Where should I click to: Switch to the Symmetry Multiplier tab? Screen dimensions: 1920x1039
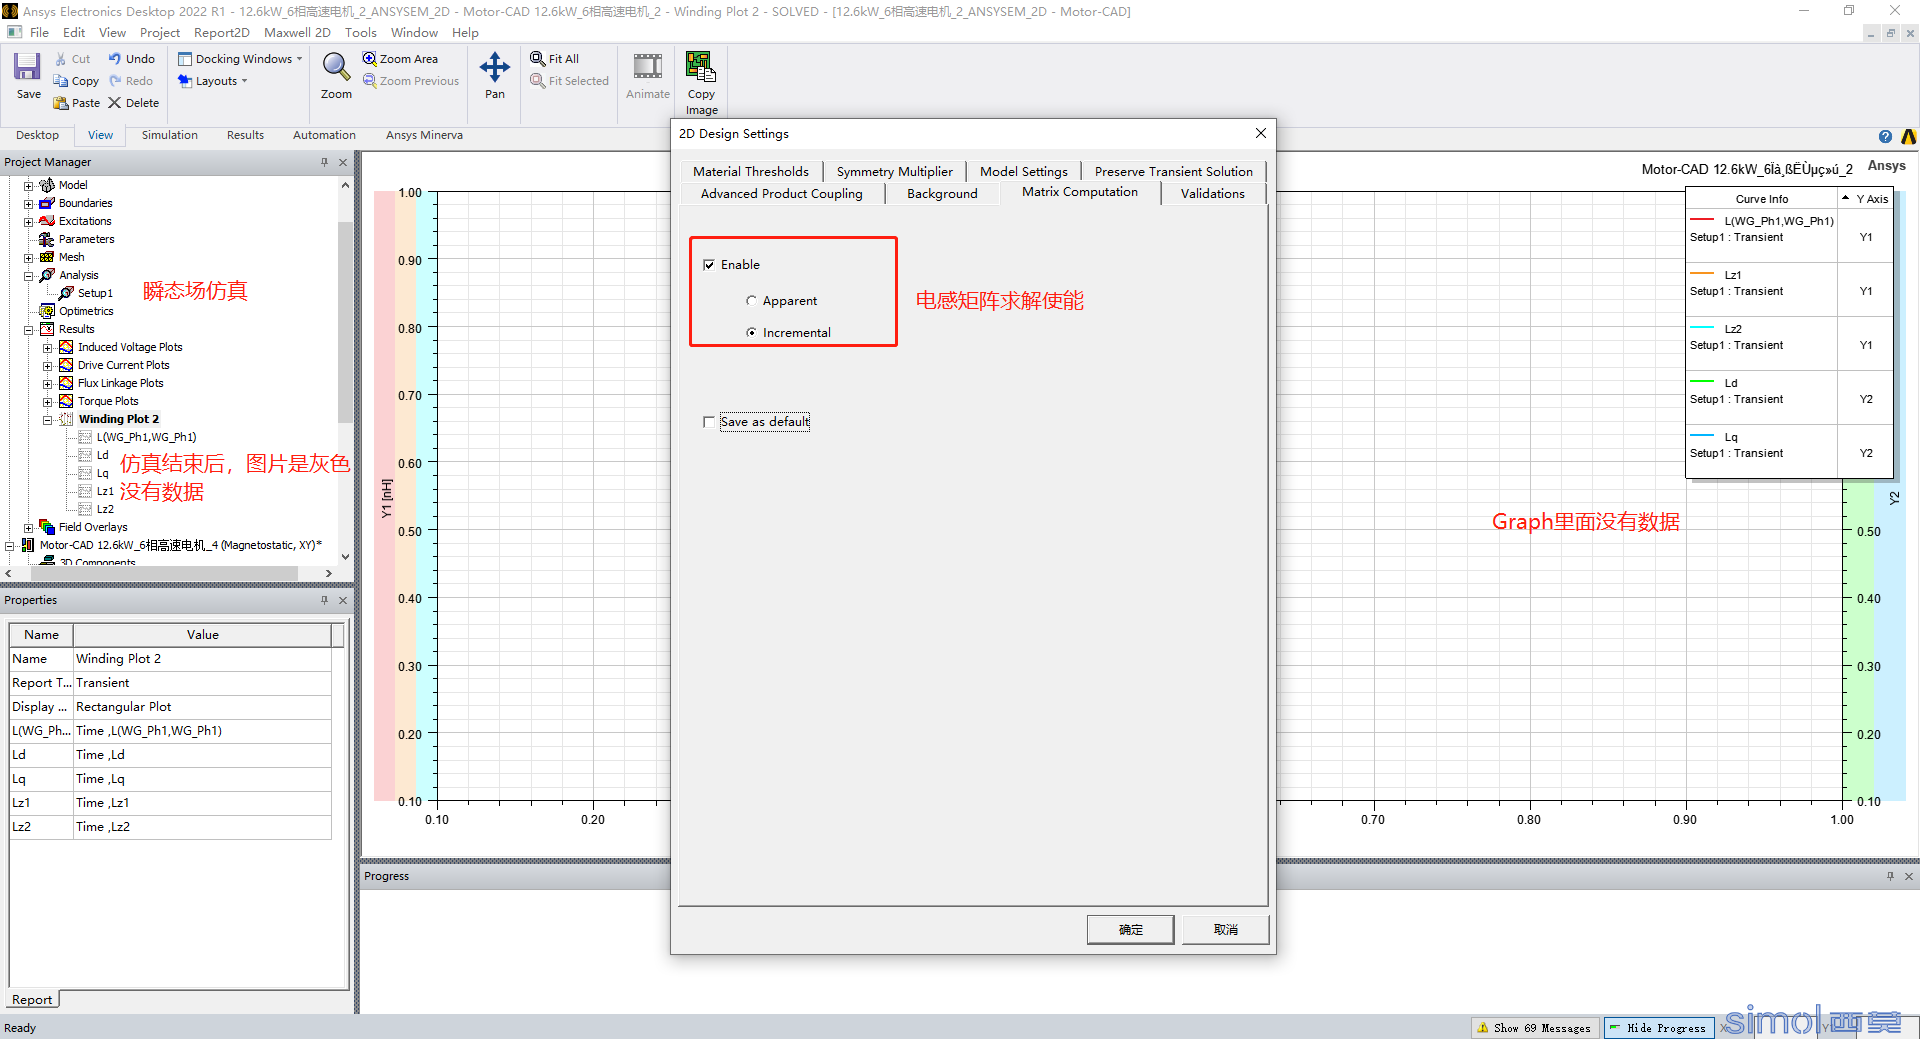click(894, 172)
